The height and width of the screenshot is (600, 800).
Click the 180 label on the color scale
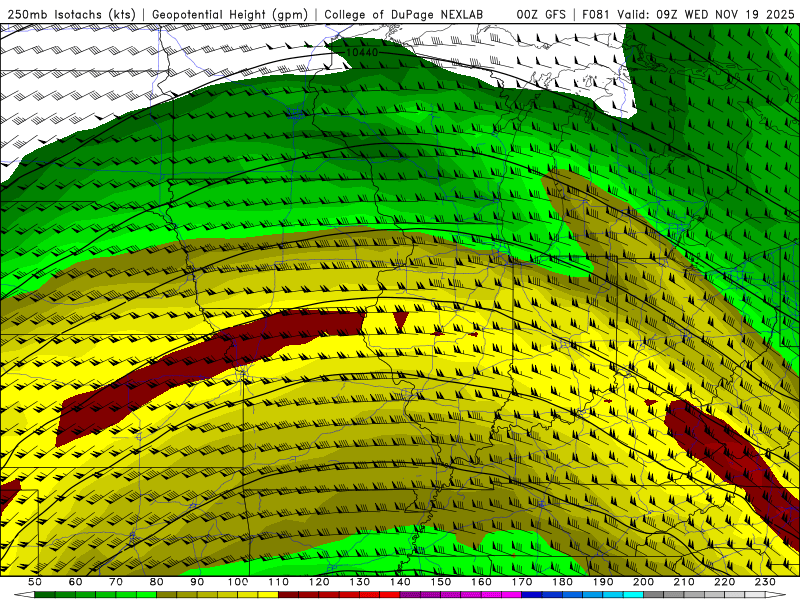[562, 582]
